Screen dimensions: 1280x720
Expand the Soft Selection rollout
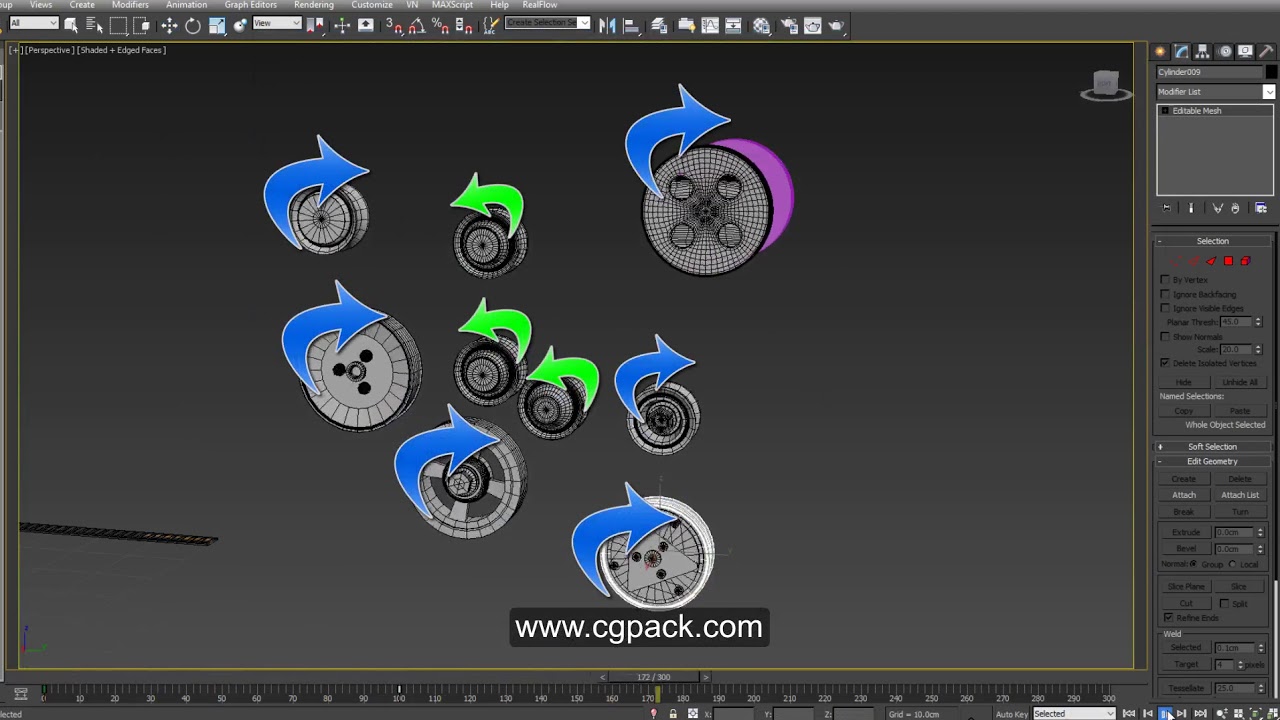click(x=1213, y=447)
